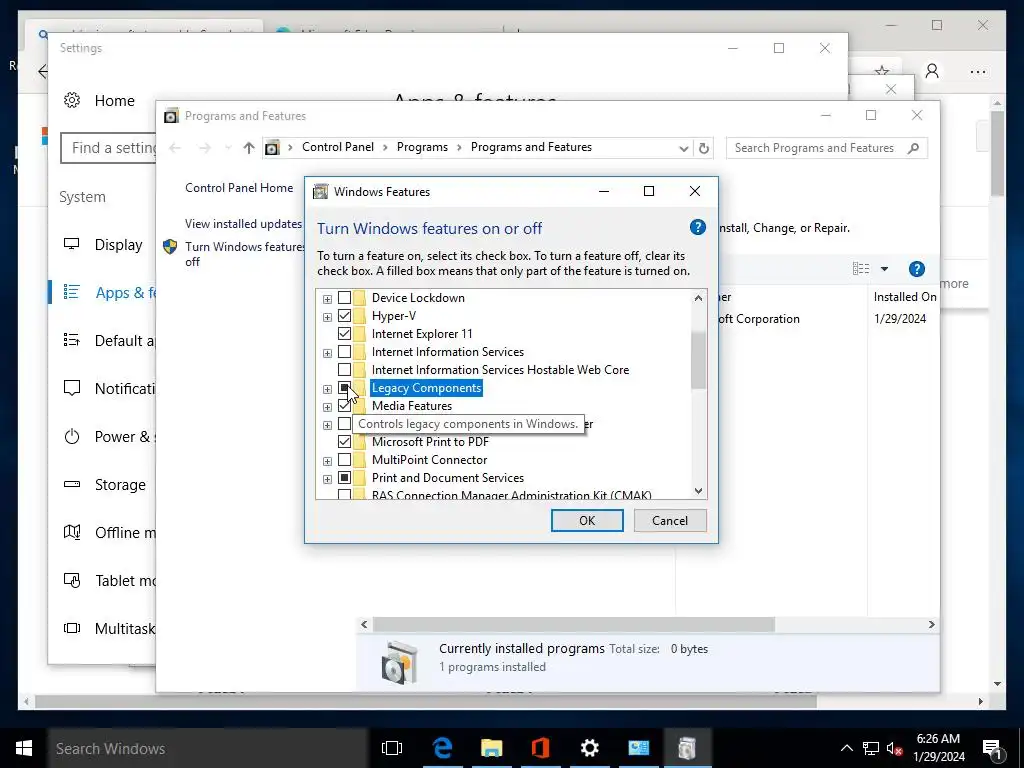Open the view options dropdown arrow
Viewport: 1024px width, 768px height.
[884, 269]
